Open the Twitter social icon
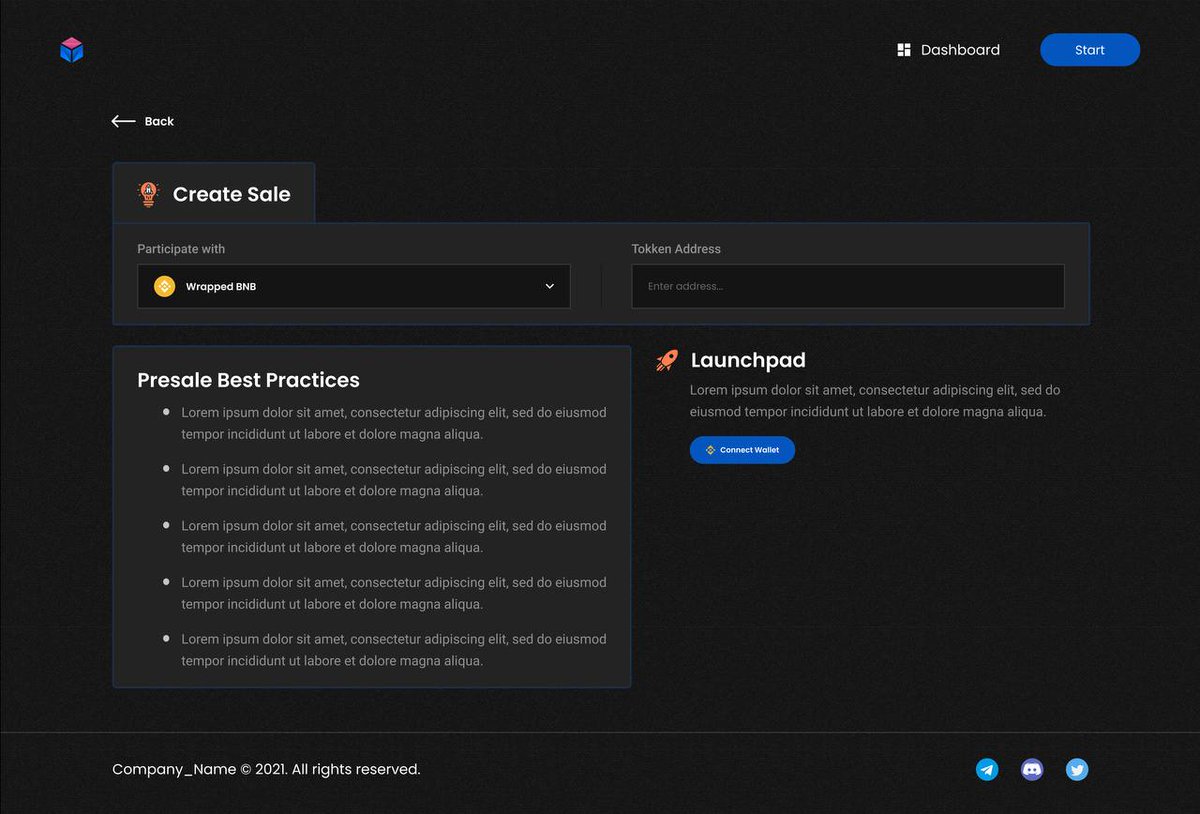Viewport: 1200px width, 814px height. pyautogui.click(x=1077, y=769)
